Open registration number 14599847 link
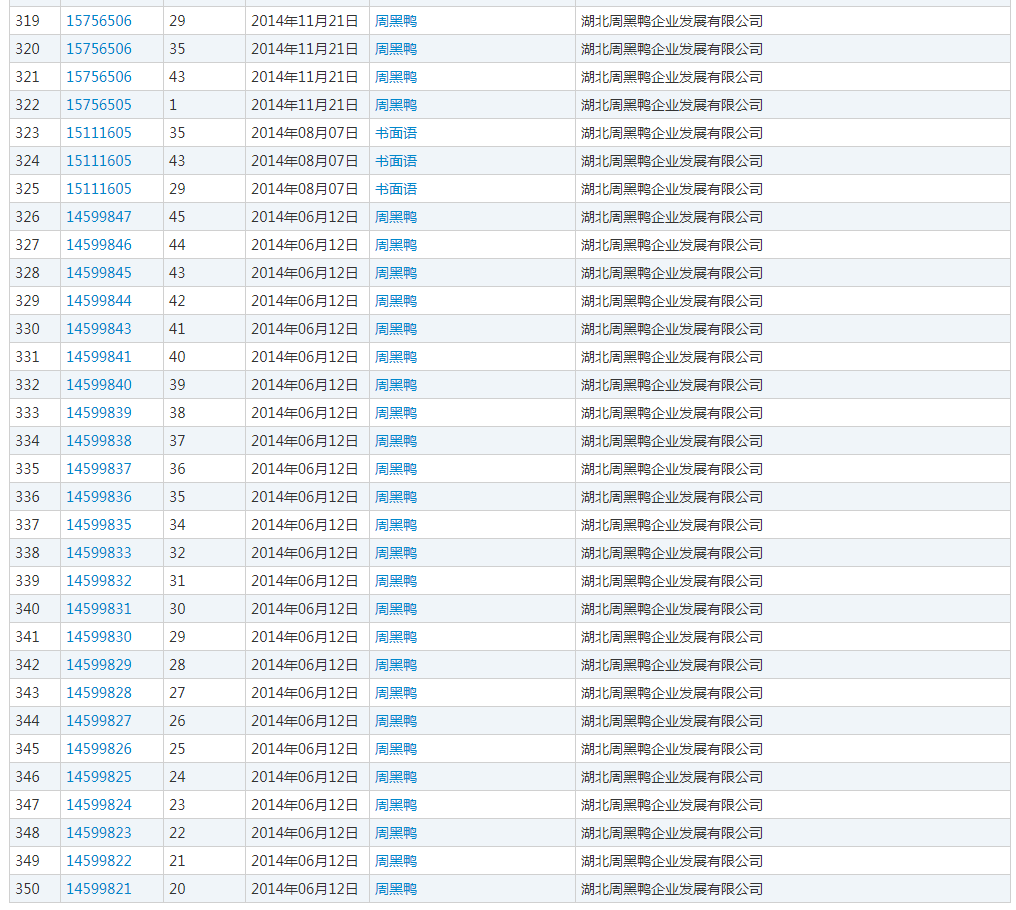 pyautogui.click(x=99, y=217)
